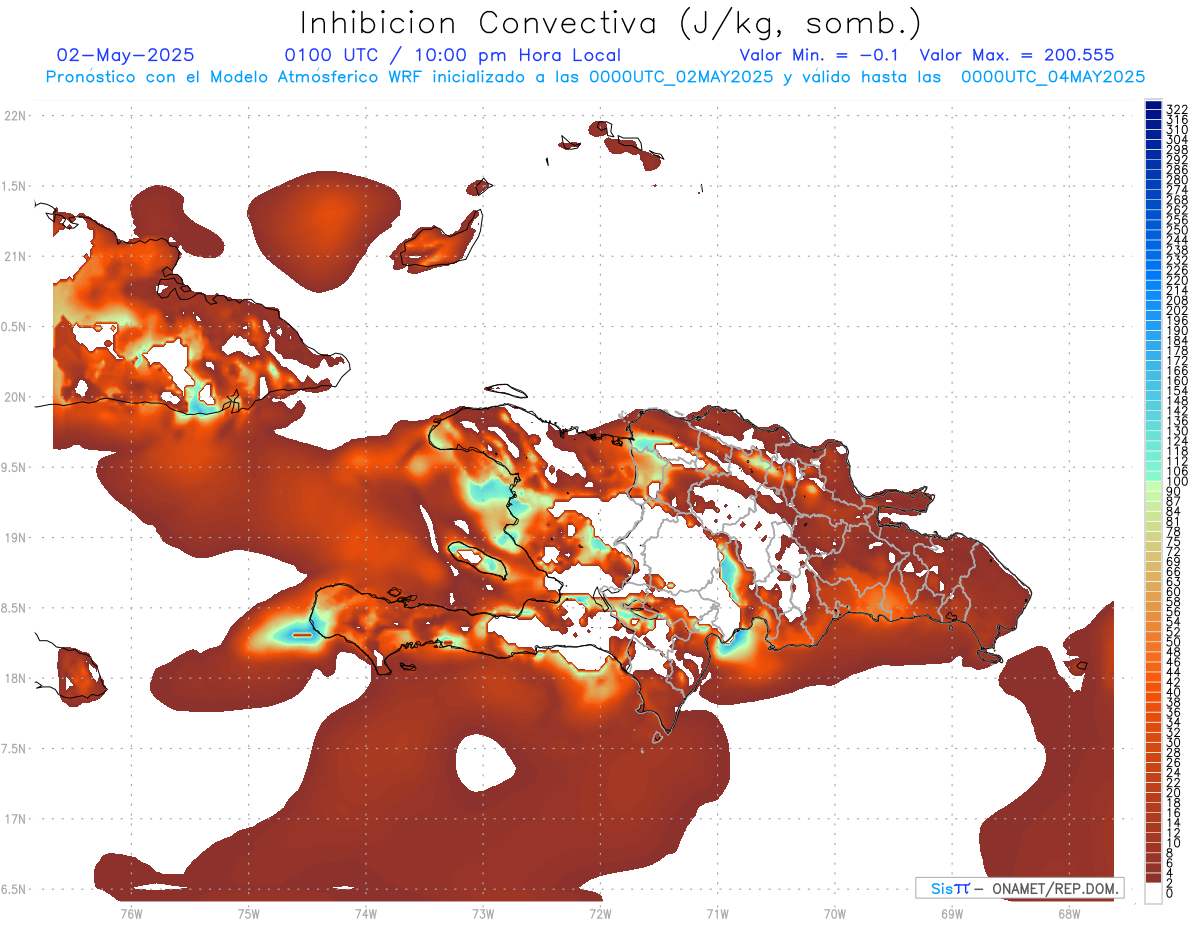The width and height of the screenshot is (1200, 927).
Task: Click the "74W" longitude label
Action: [x=366, y=914]
